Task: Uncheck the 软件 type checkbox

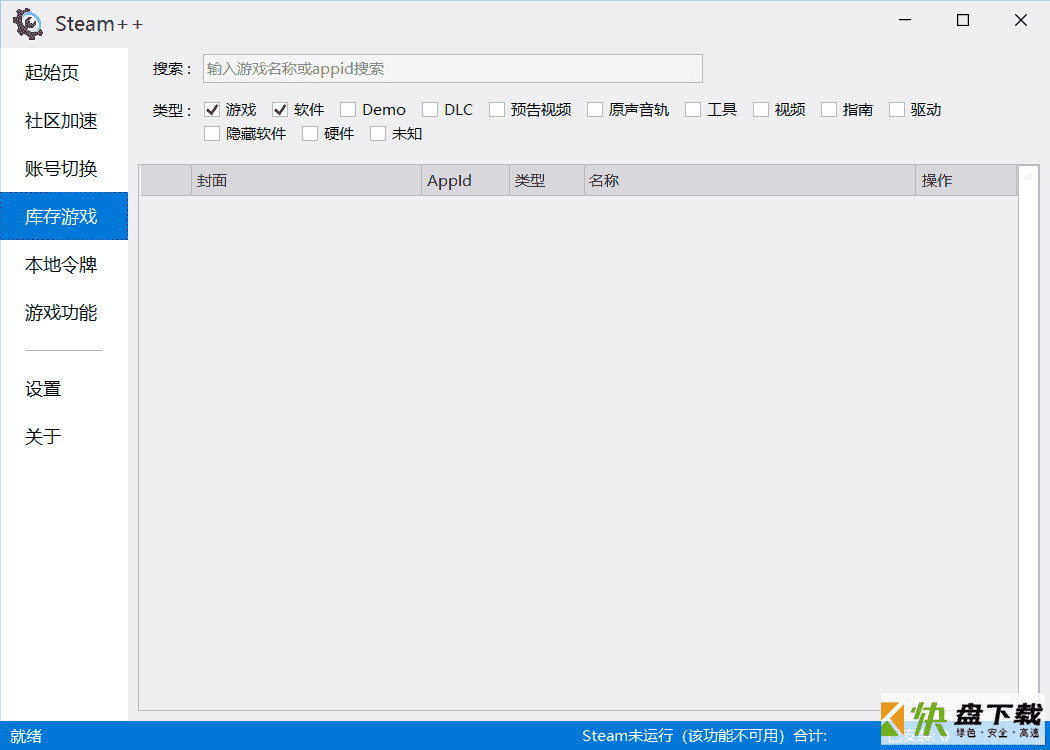Action: (280, 110)
